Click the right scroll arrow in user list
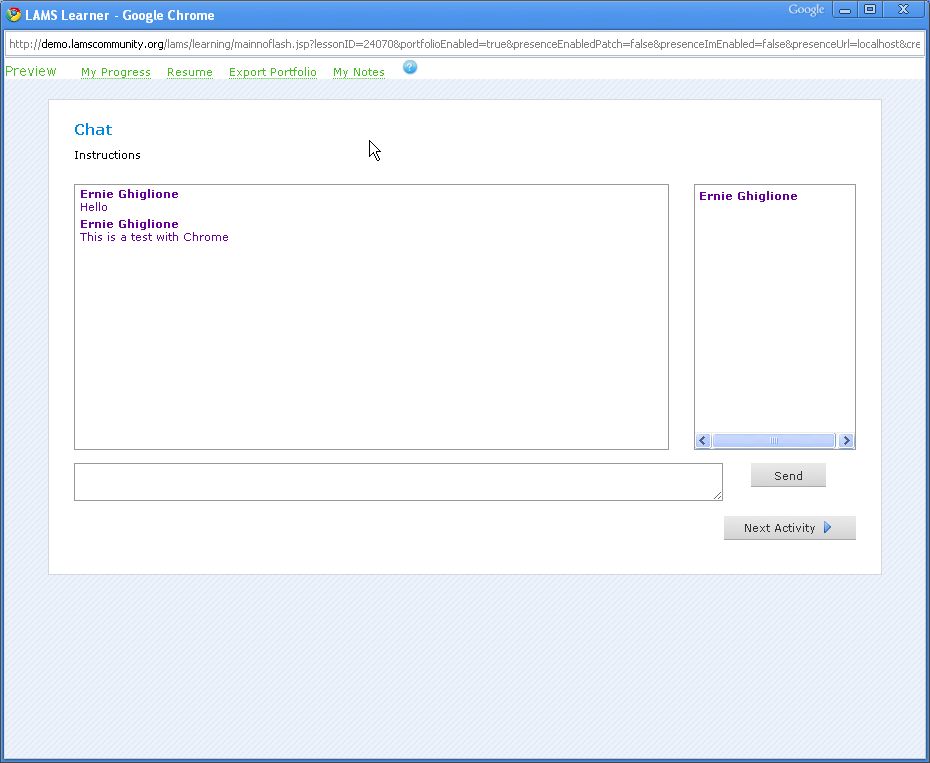930x763 pixels. pos(846,441)
